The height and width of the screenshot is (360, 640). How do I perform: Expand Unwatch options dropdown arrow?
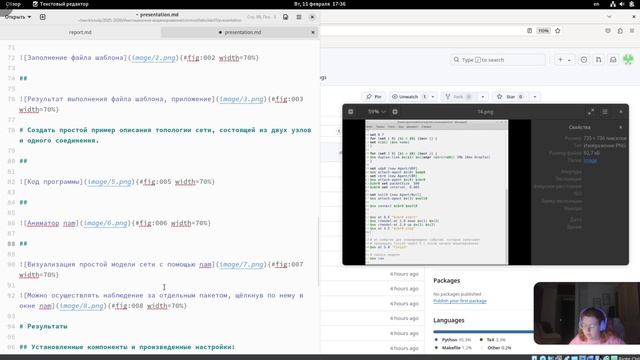pos(433,97)
